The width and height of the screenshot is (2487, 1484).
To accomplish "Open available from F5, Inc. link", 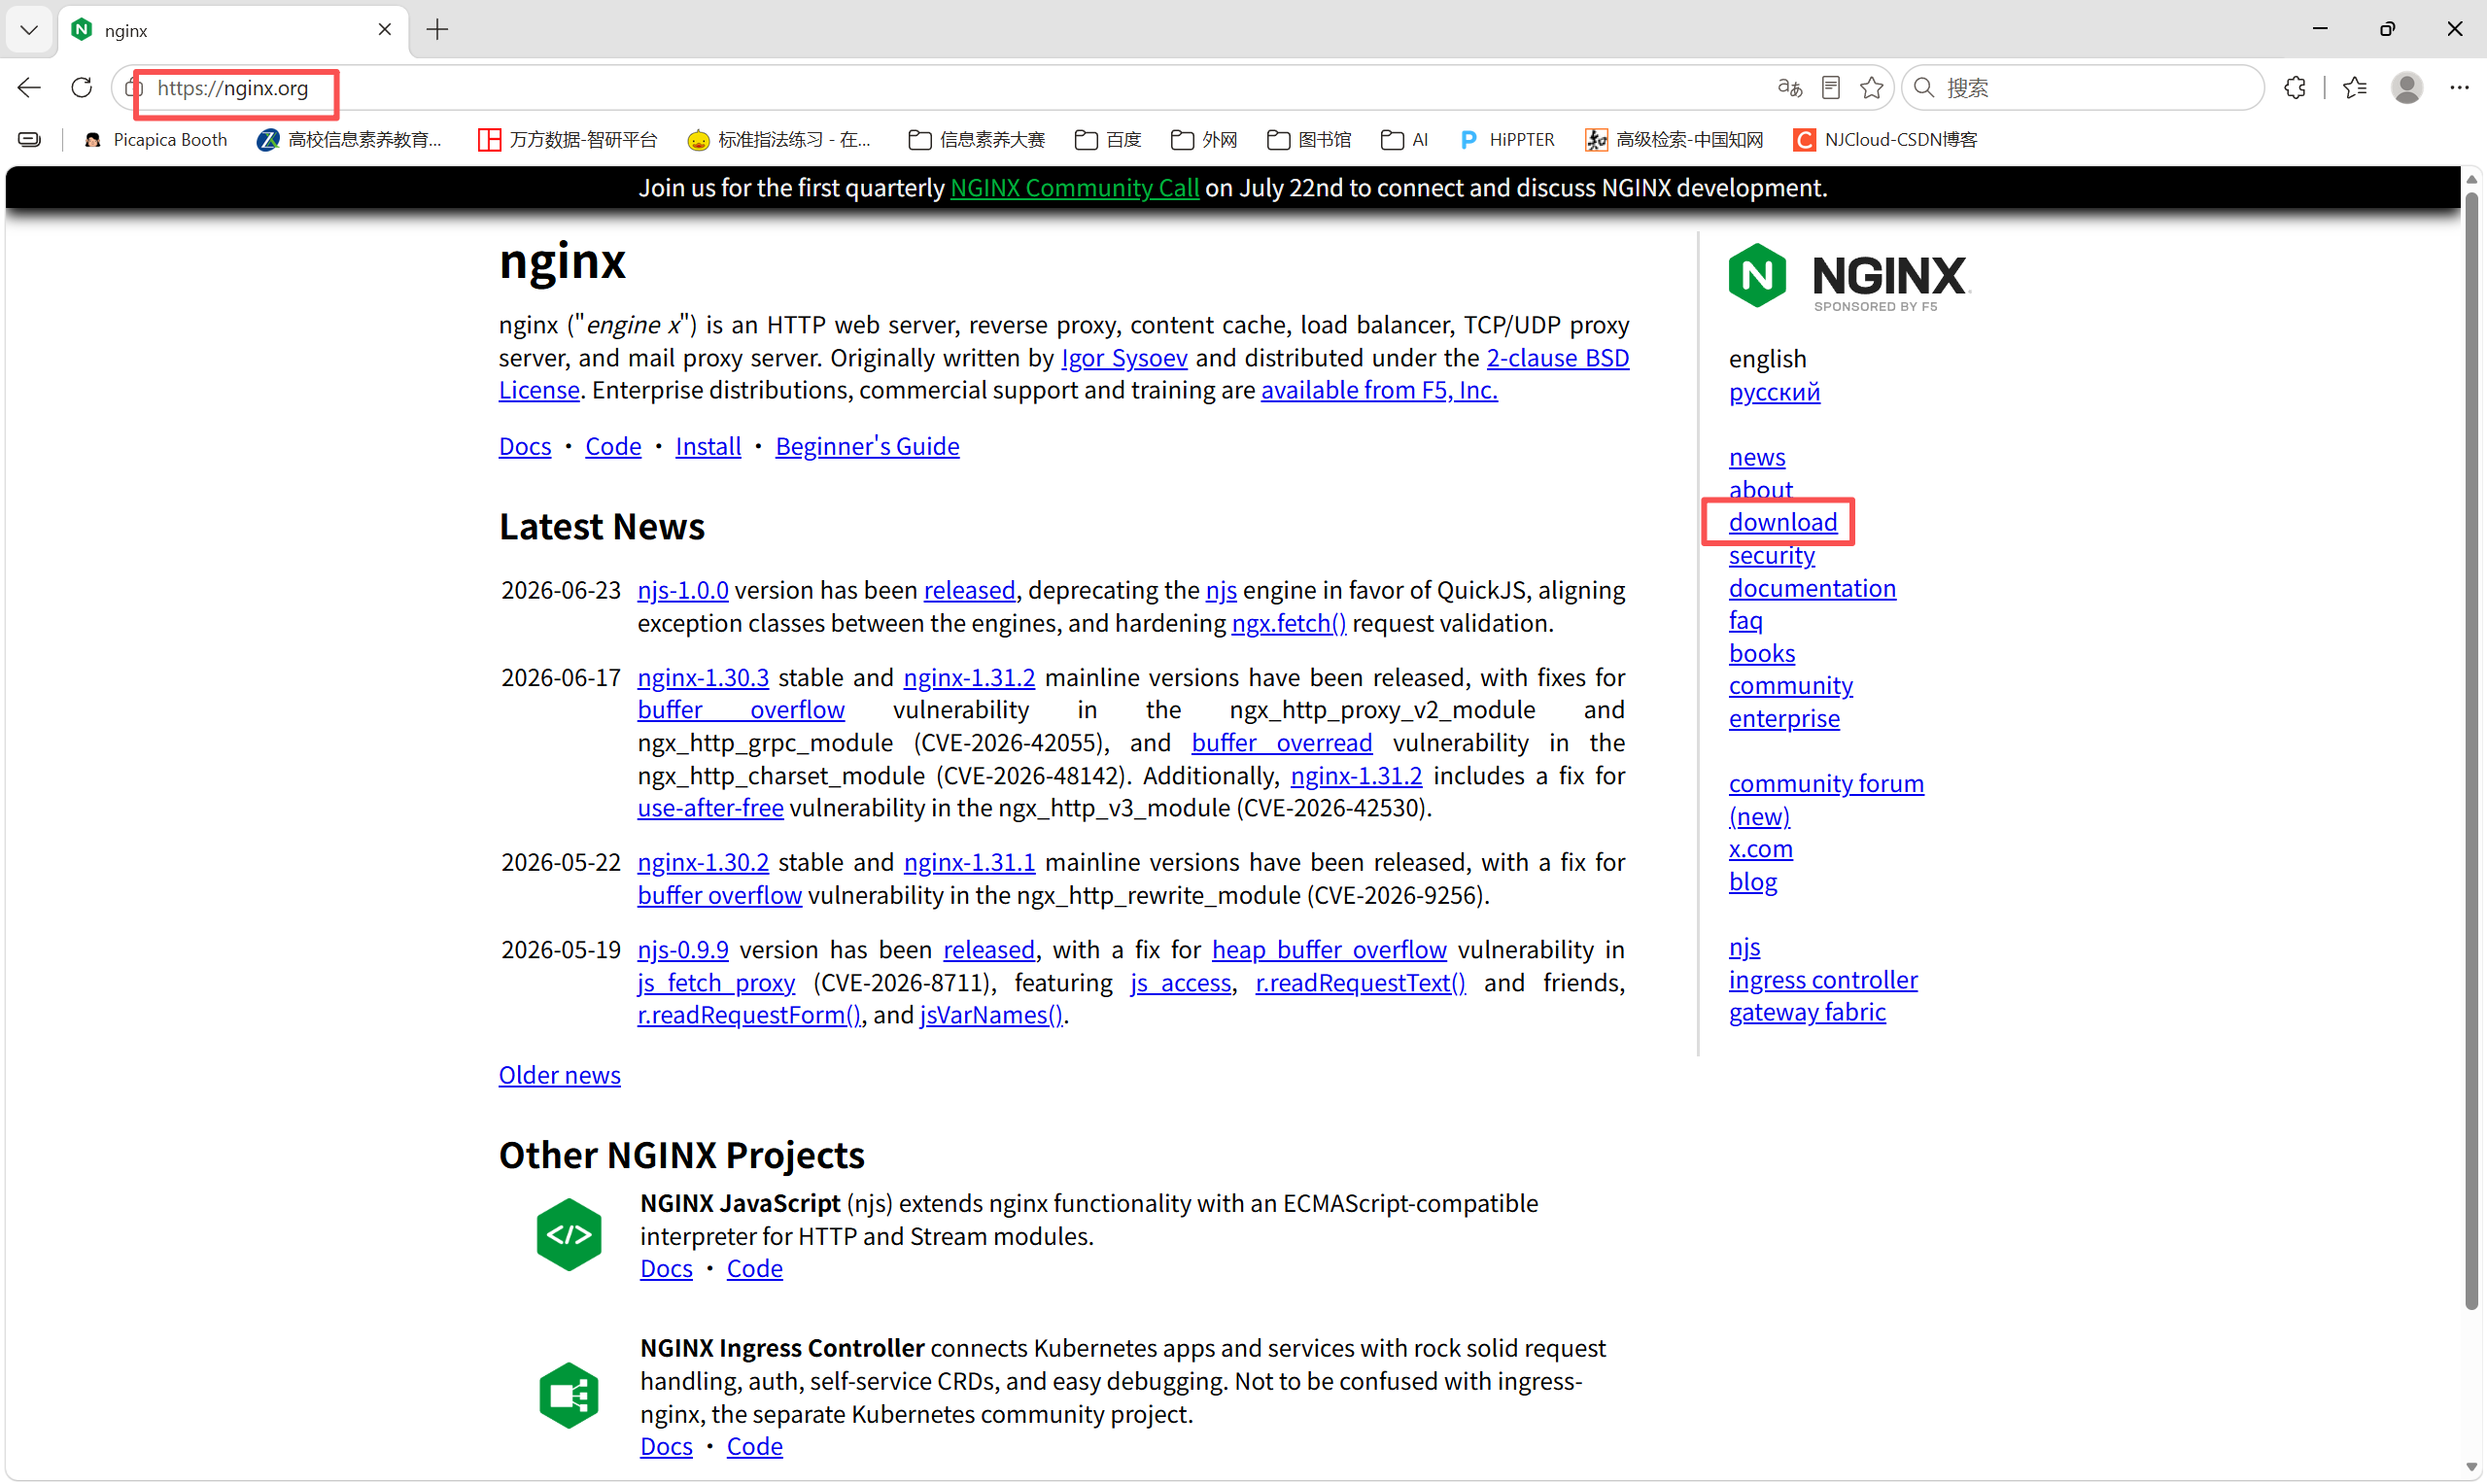I will point(1379,390).
